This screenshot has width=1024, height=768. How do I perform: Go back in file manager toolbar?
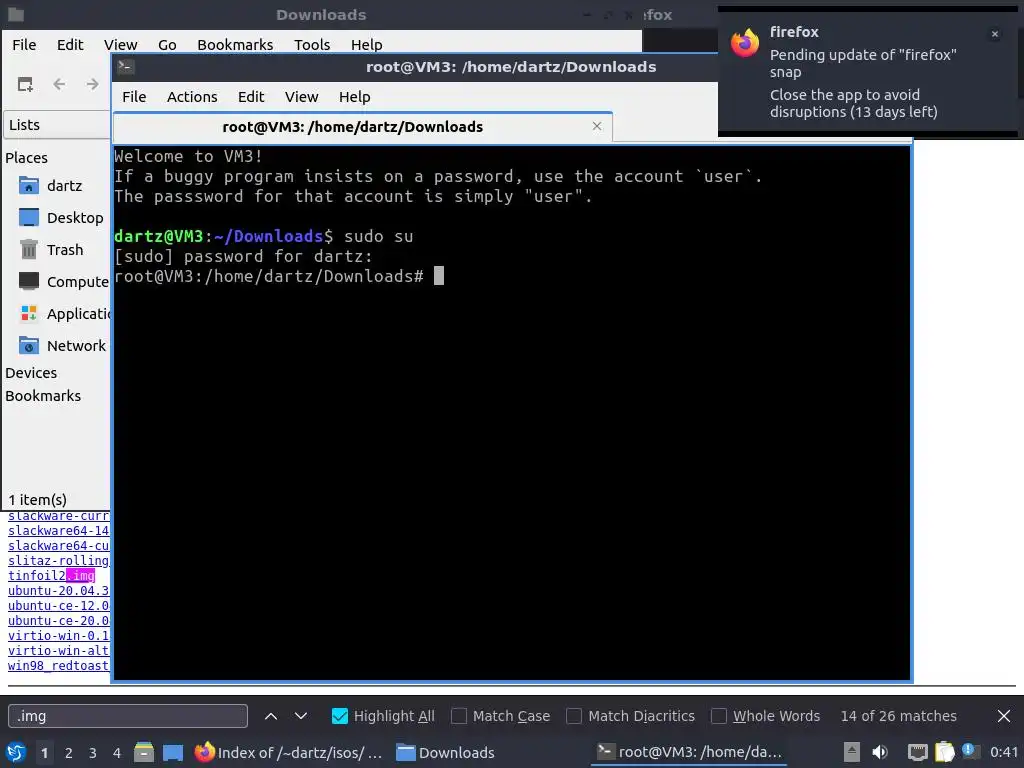tap(59, 84)
